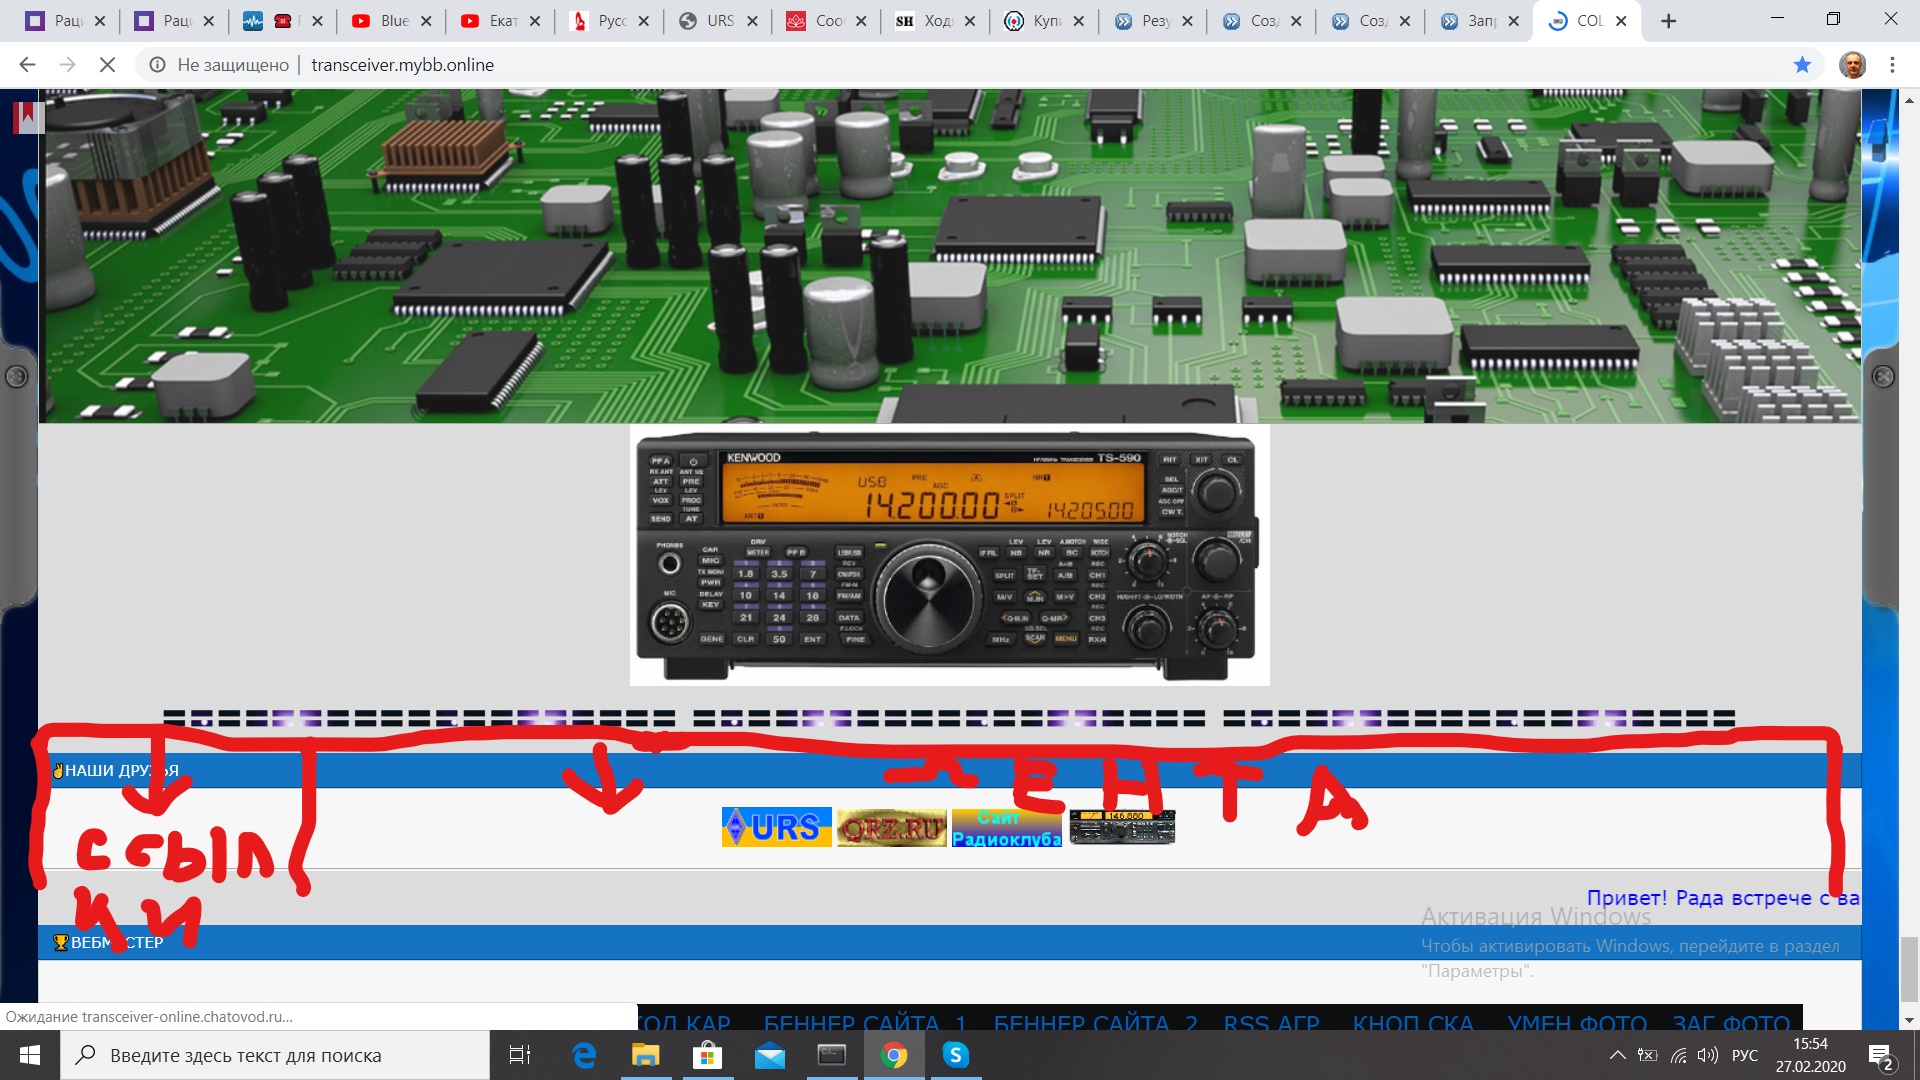Open the Wi-Fi network tray icon
Viewport: 1920px width, 1080px height.
(x=1679, y=1055)
